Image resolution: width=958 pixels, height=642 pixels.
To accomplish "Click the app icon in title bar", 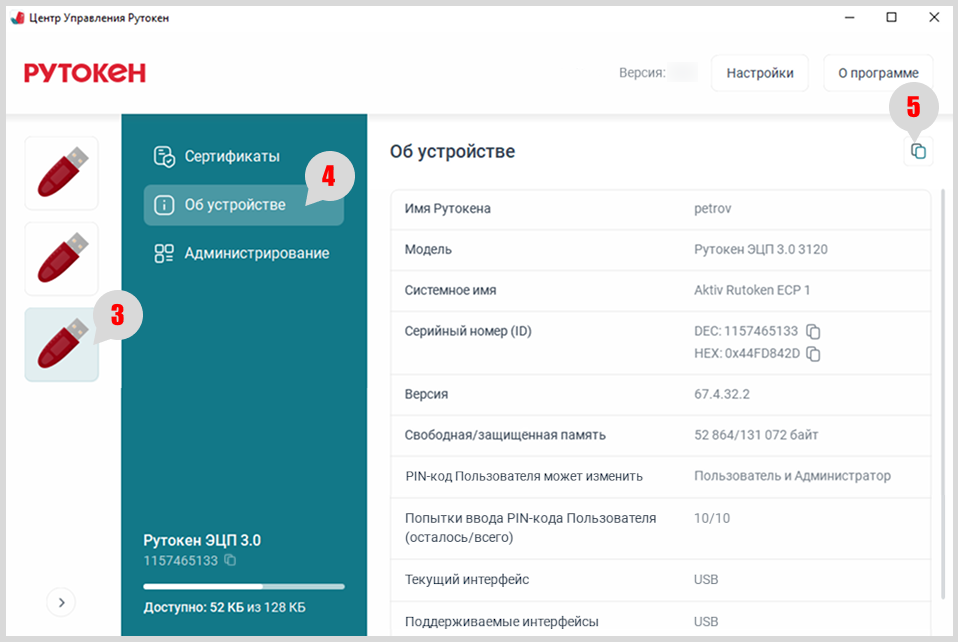I will coord(17,18).
